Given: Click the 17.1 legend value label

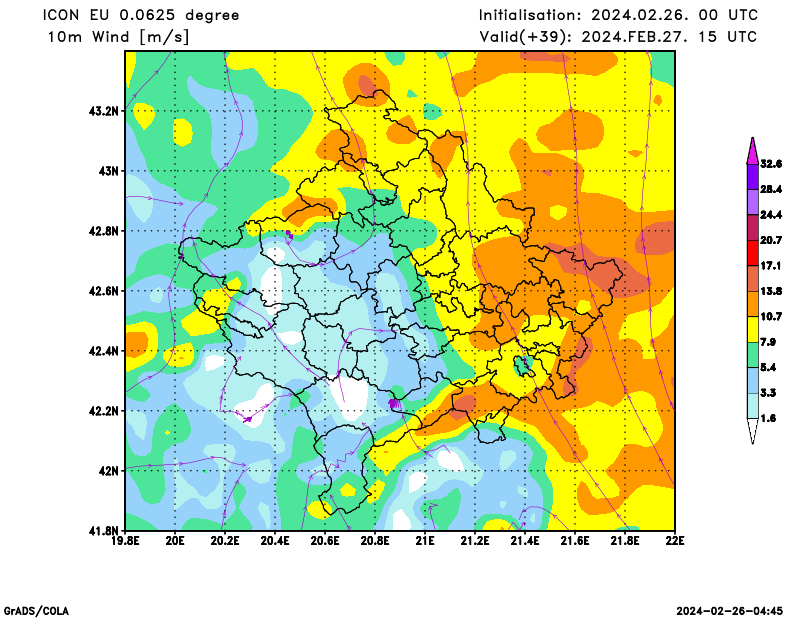Looking at the screenshot, I should [770, 266].
